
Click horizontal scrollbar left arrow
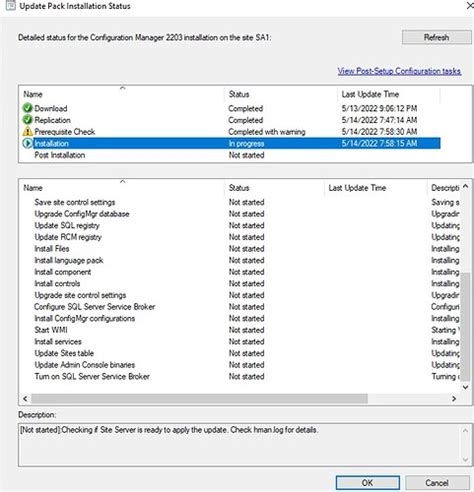[x=25, y=399]
